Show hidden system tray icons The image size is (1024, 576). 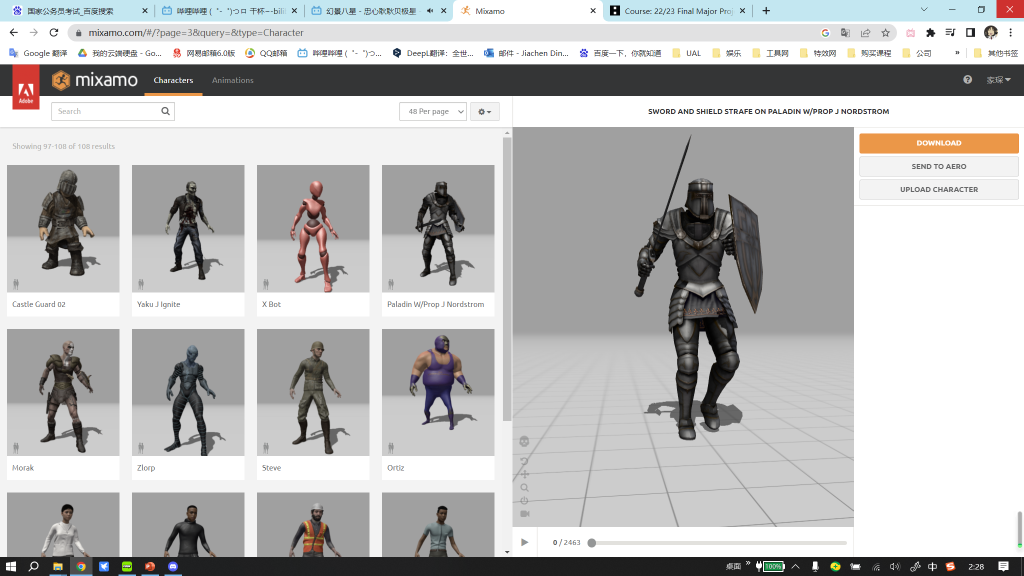coord(795,566)
